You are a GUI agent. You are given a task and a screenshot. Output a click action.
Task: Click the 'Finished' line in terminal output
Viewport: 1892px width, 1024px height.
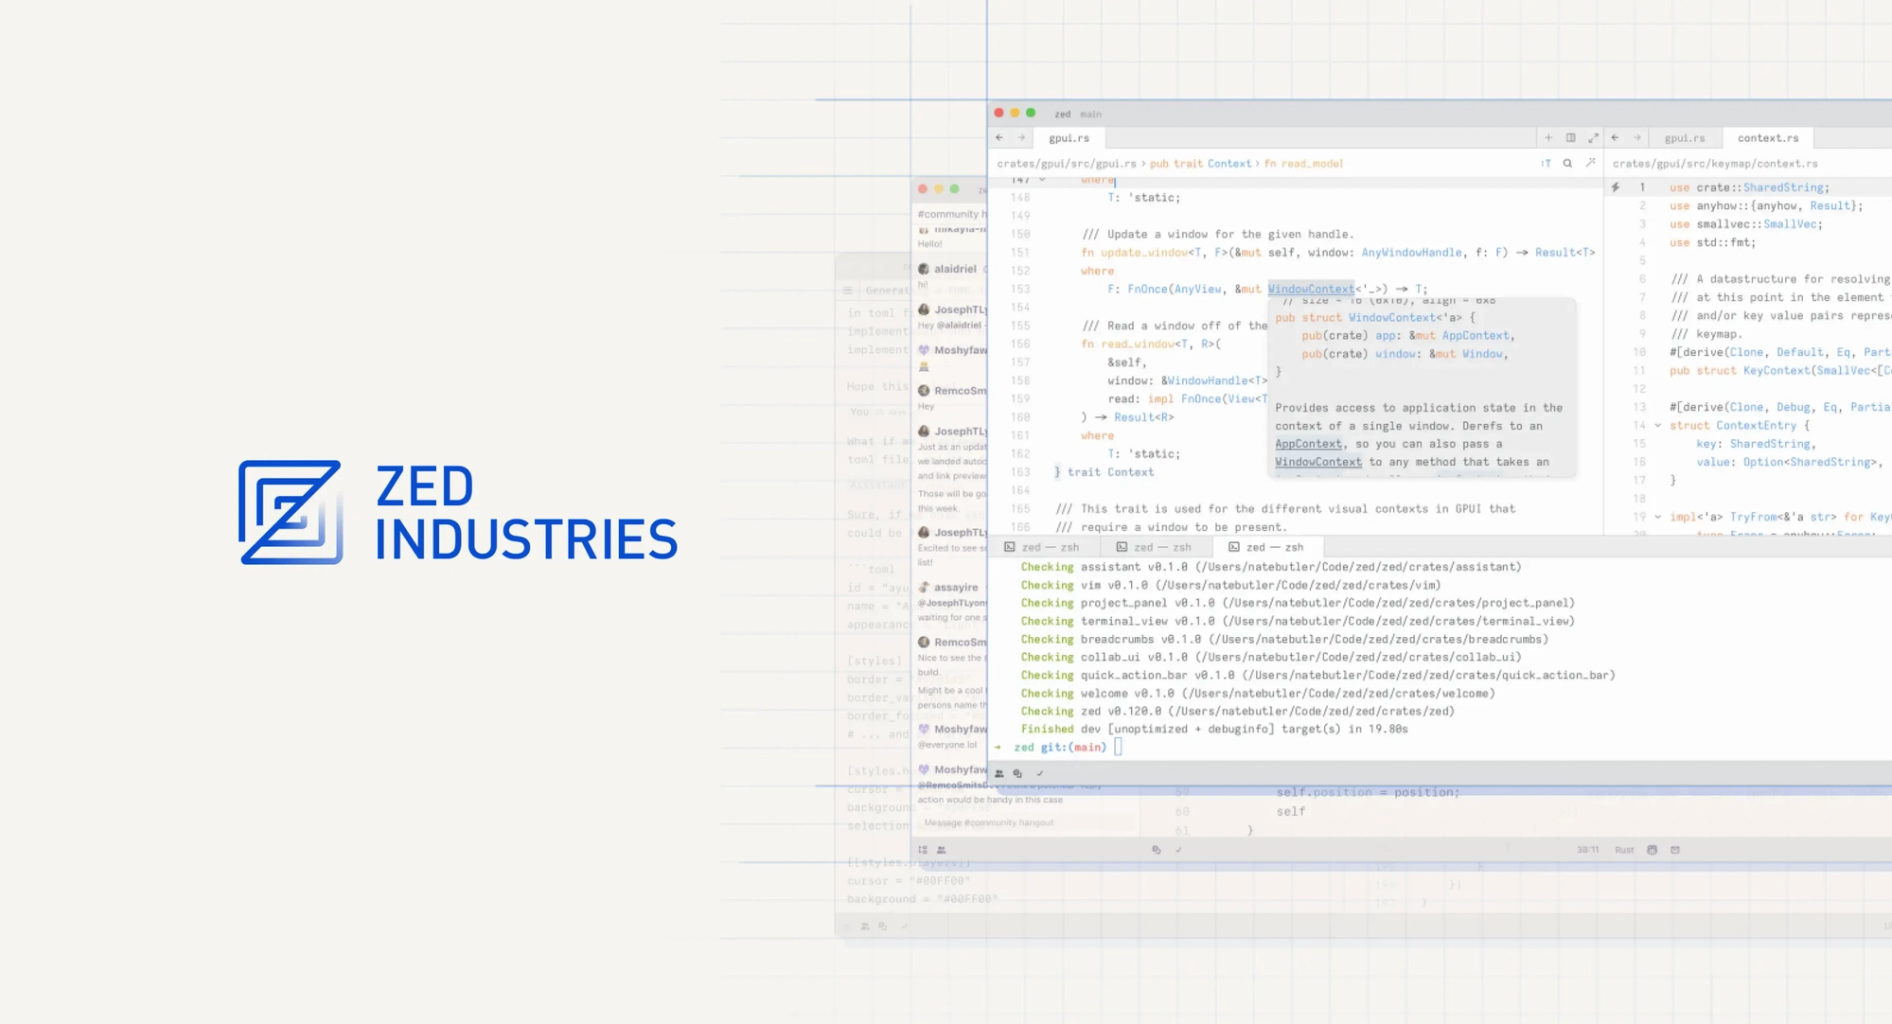1214,729
